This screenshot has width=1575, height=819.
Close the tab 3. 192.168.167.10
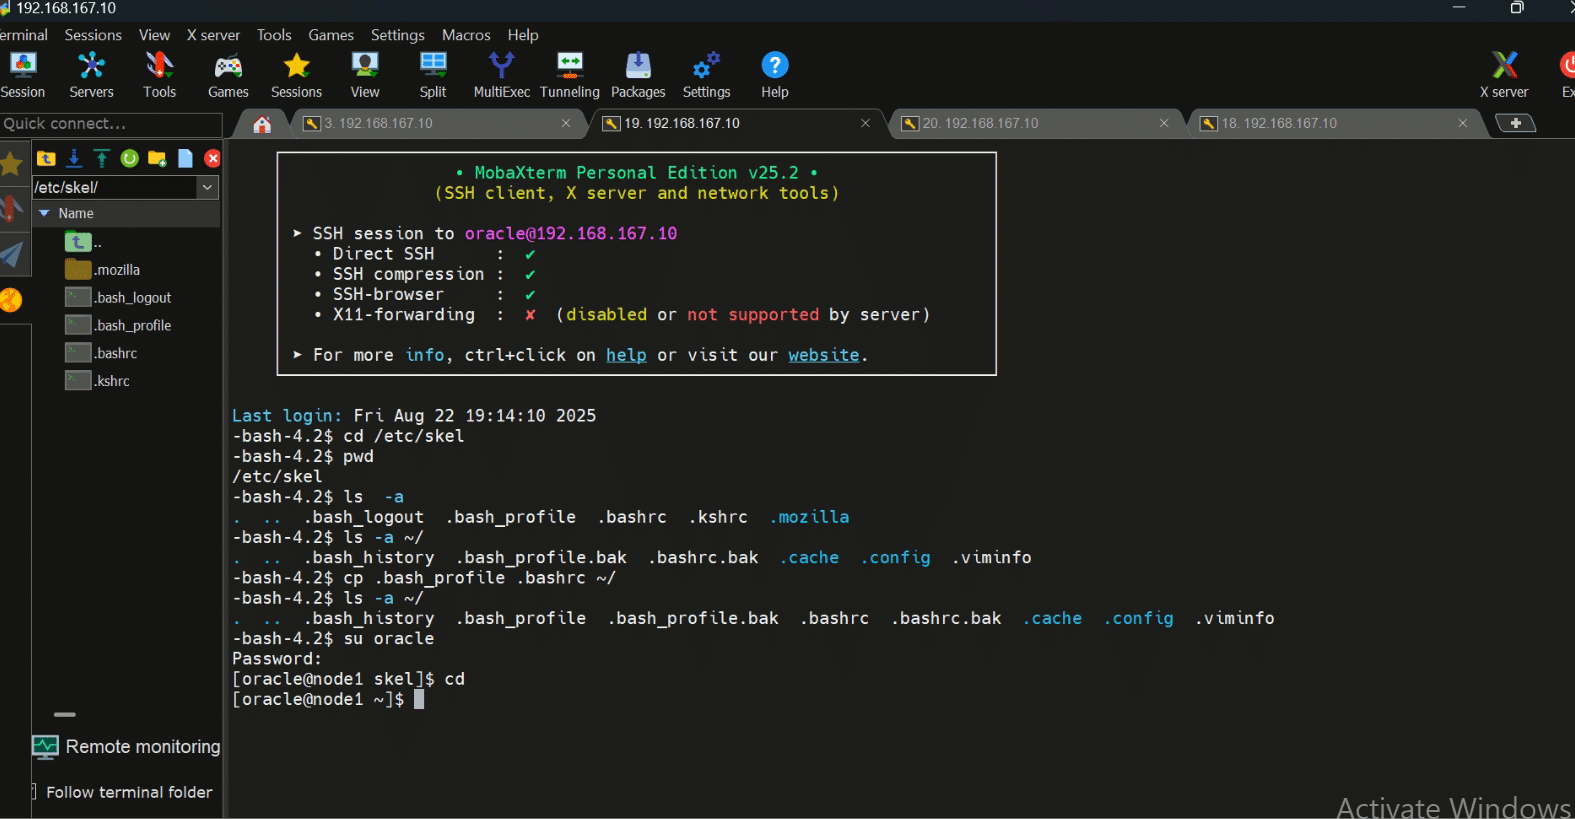pos(566,123)
